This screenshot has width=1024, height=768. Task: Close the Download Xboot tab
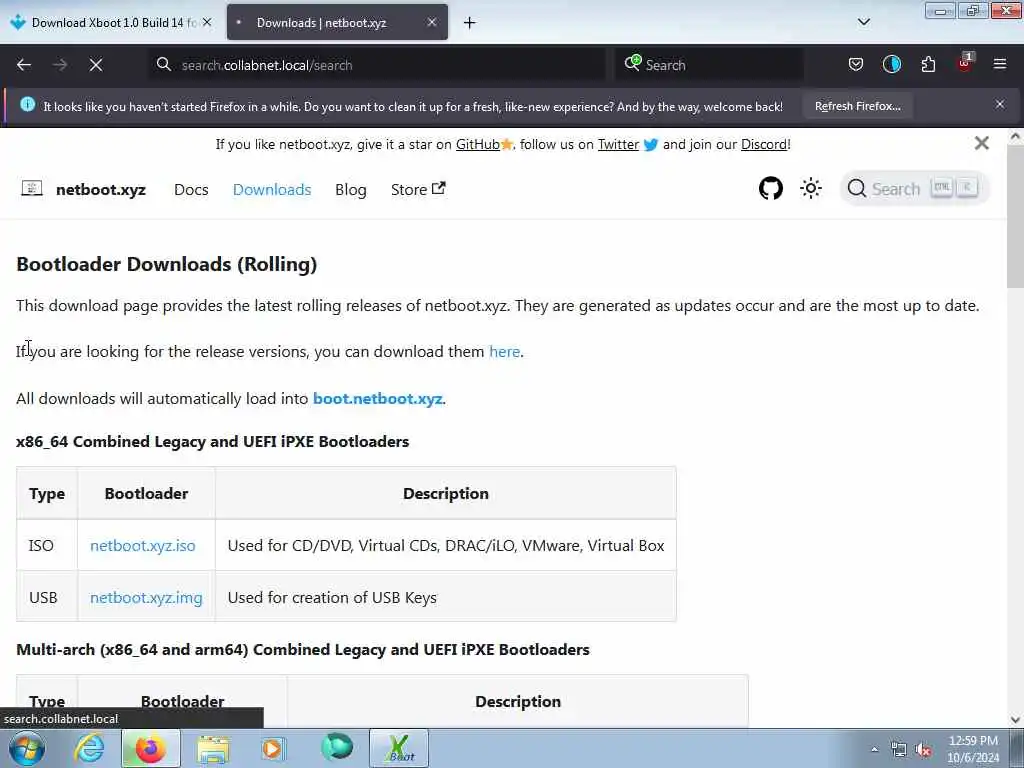207,22
